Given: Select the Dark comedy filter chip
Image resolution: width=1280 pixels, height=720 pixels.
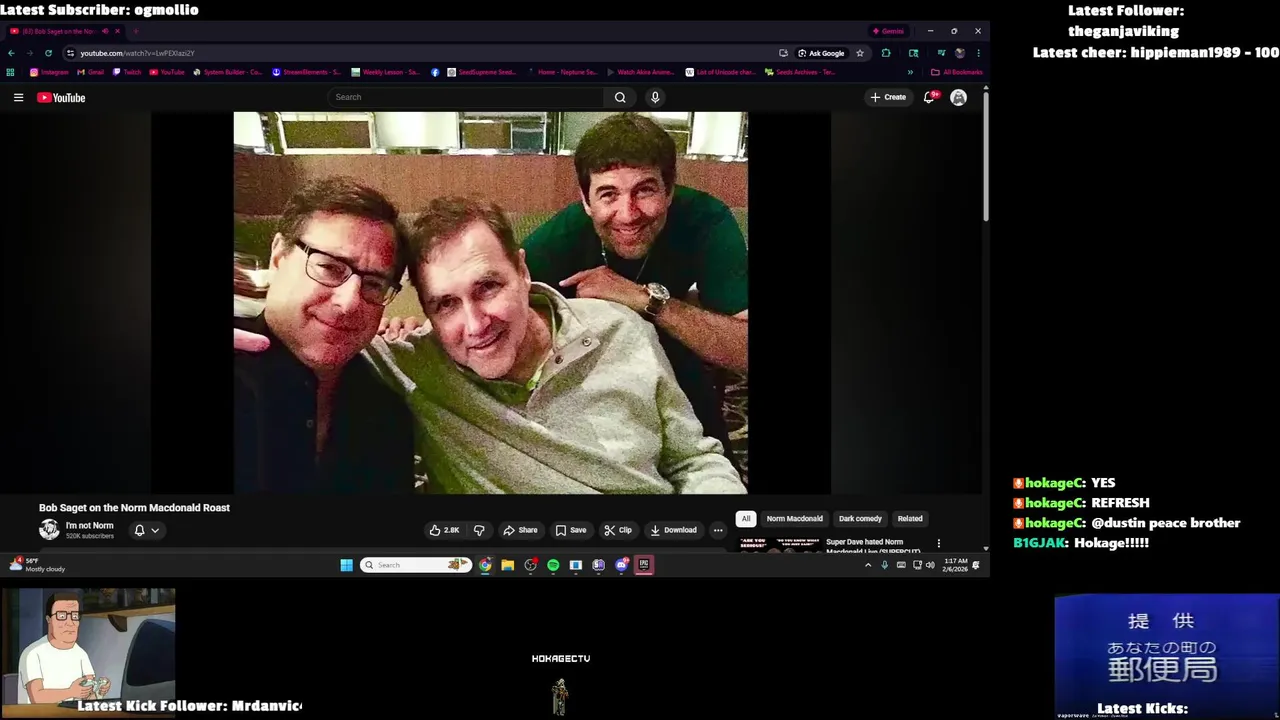Looking at the screenshot, I should (860, 518).
